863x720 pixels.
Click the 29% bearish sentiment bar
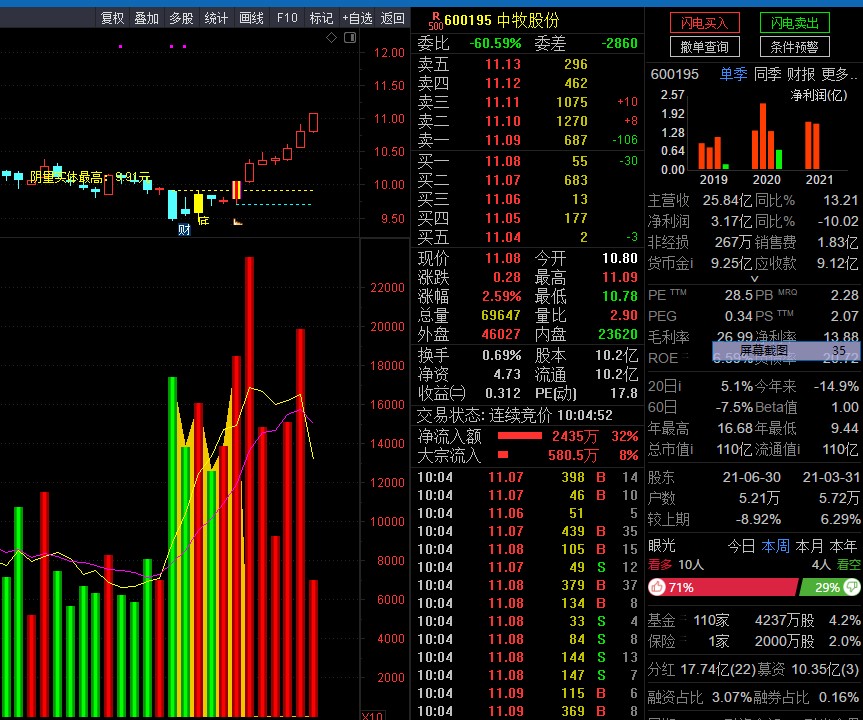829,587
